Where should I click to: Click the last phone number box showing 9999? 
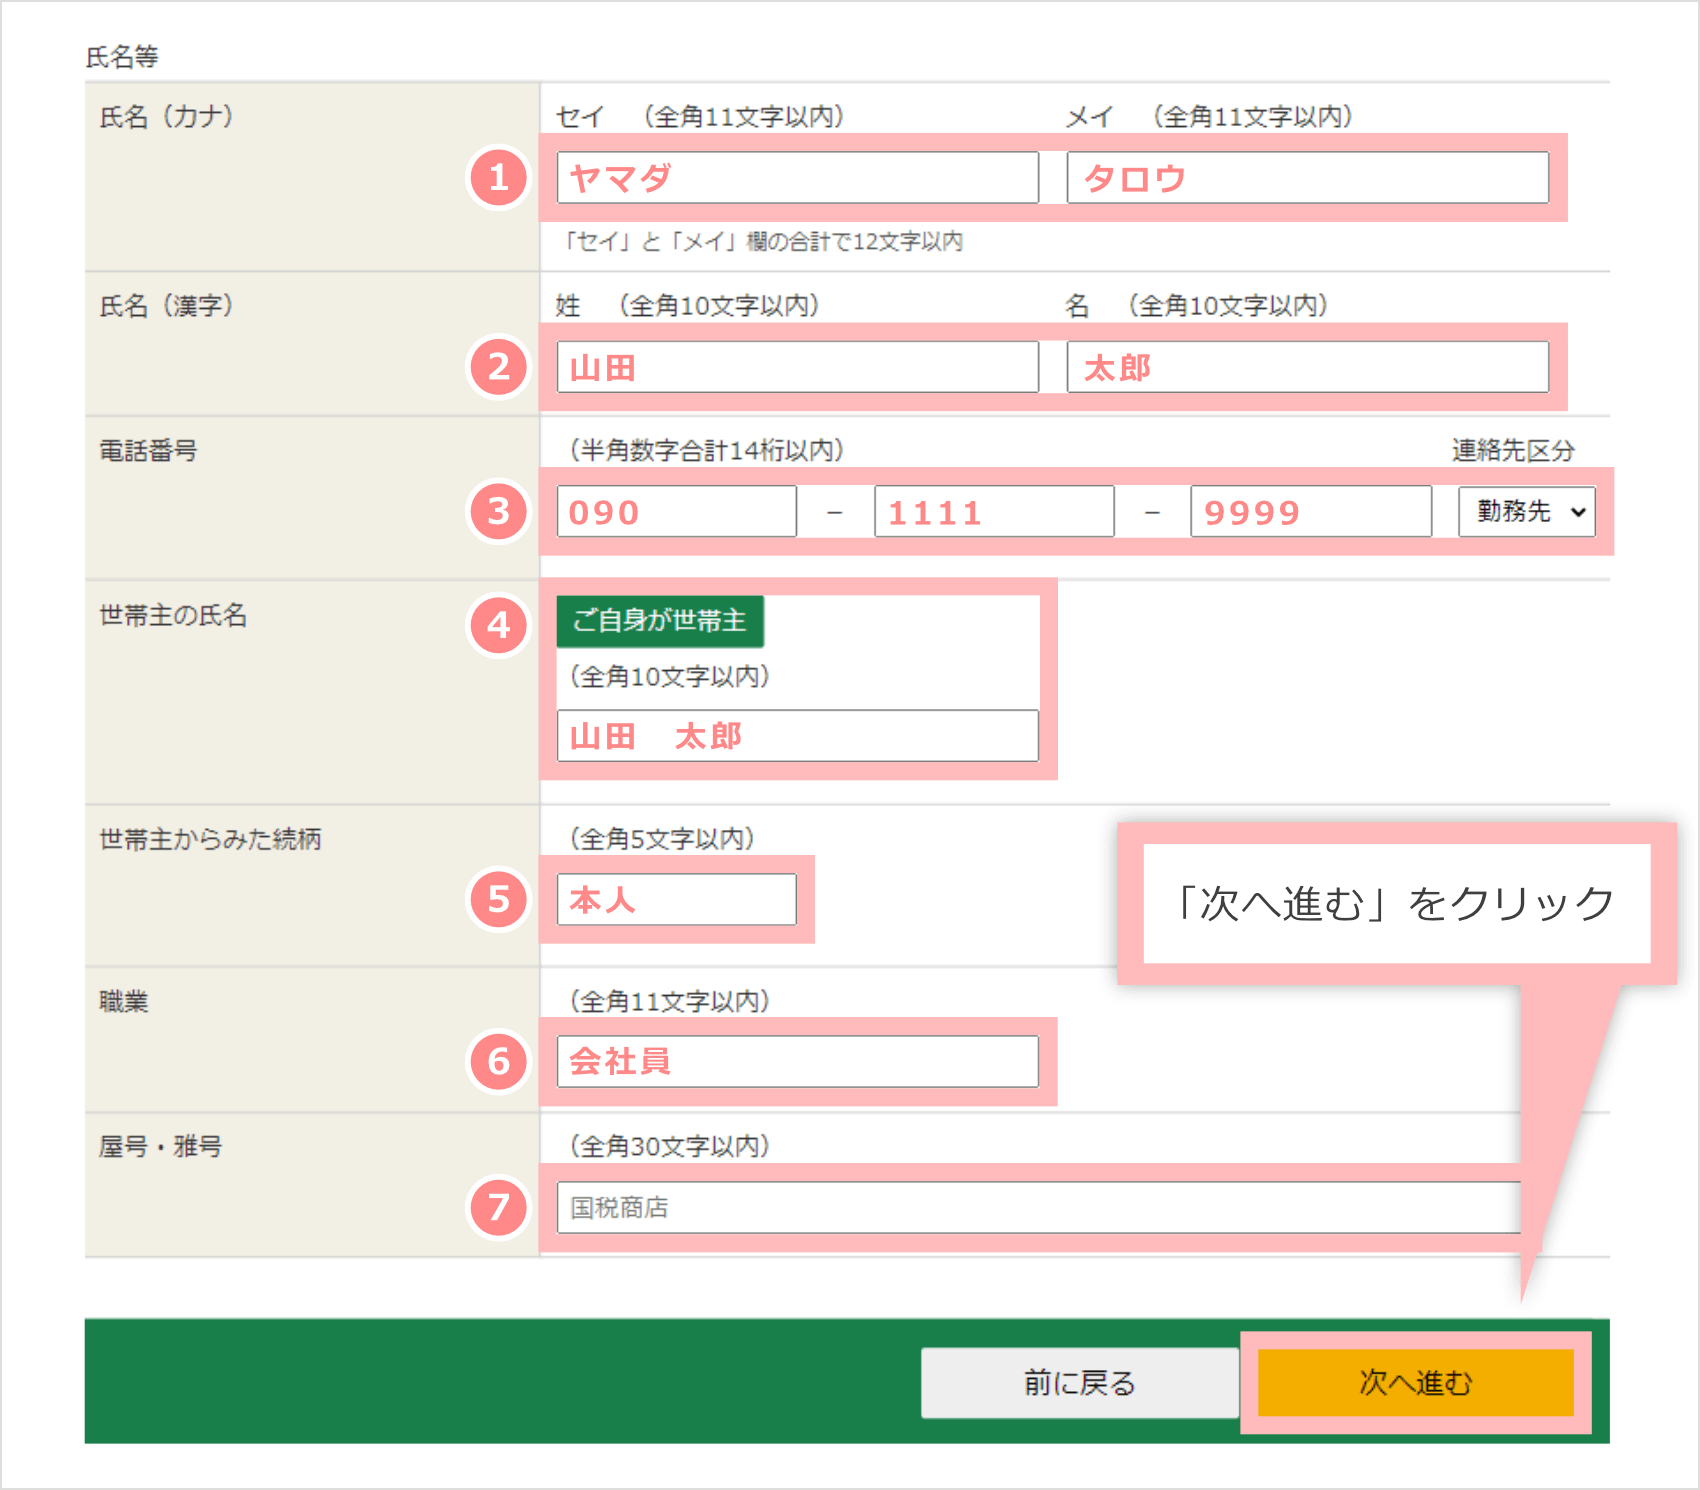click(x=1310, y=511)
